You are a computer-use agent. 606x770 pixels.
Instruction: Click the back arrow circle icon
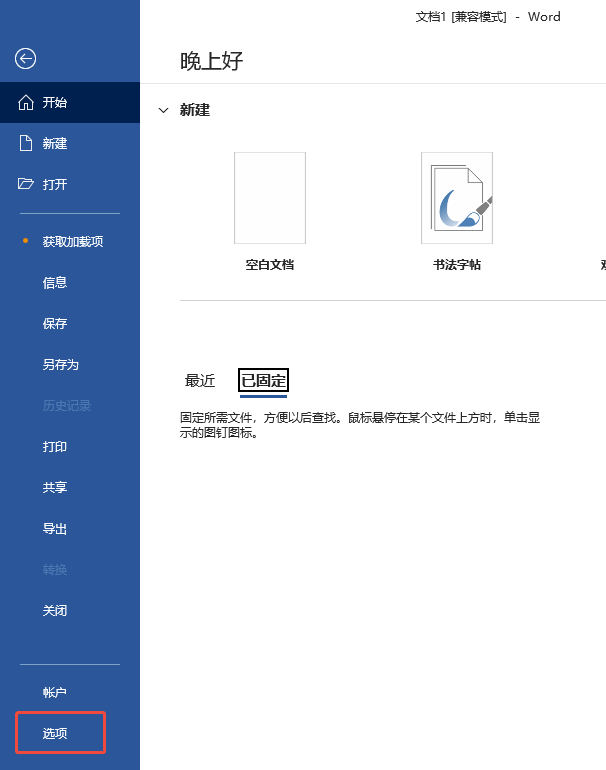point(25,59)
